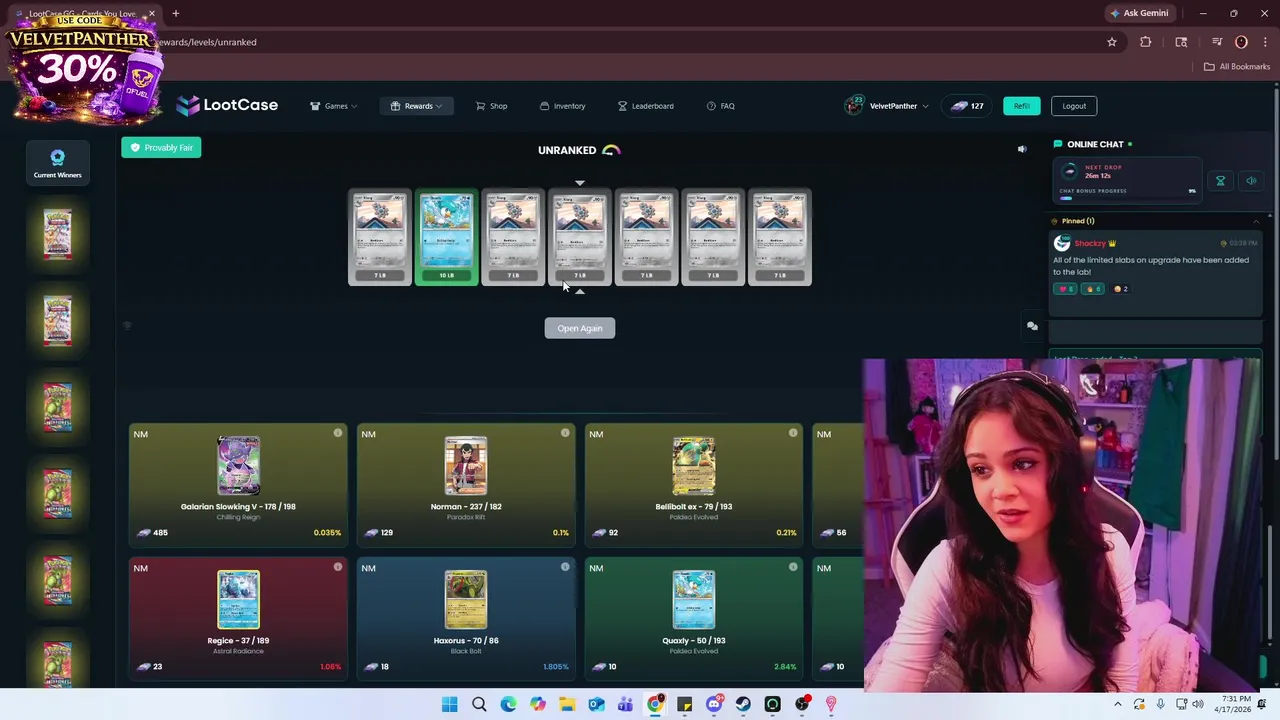1280x720 pixels.
Task: Open the Inventory page
Action: click(x=562, y=106)
